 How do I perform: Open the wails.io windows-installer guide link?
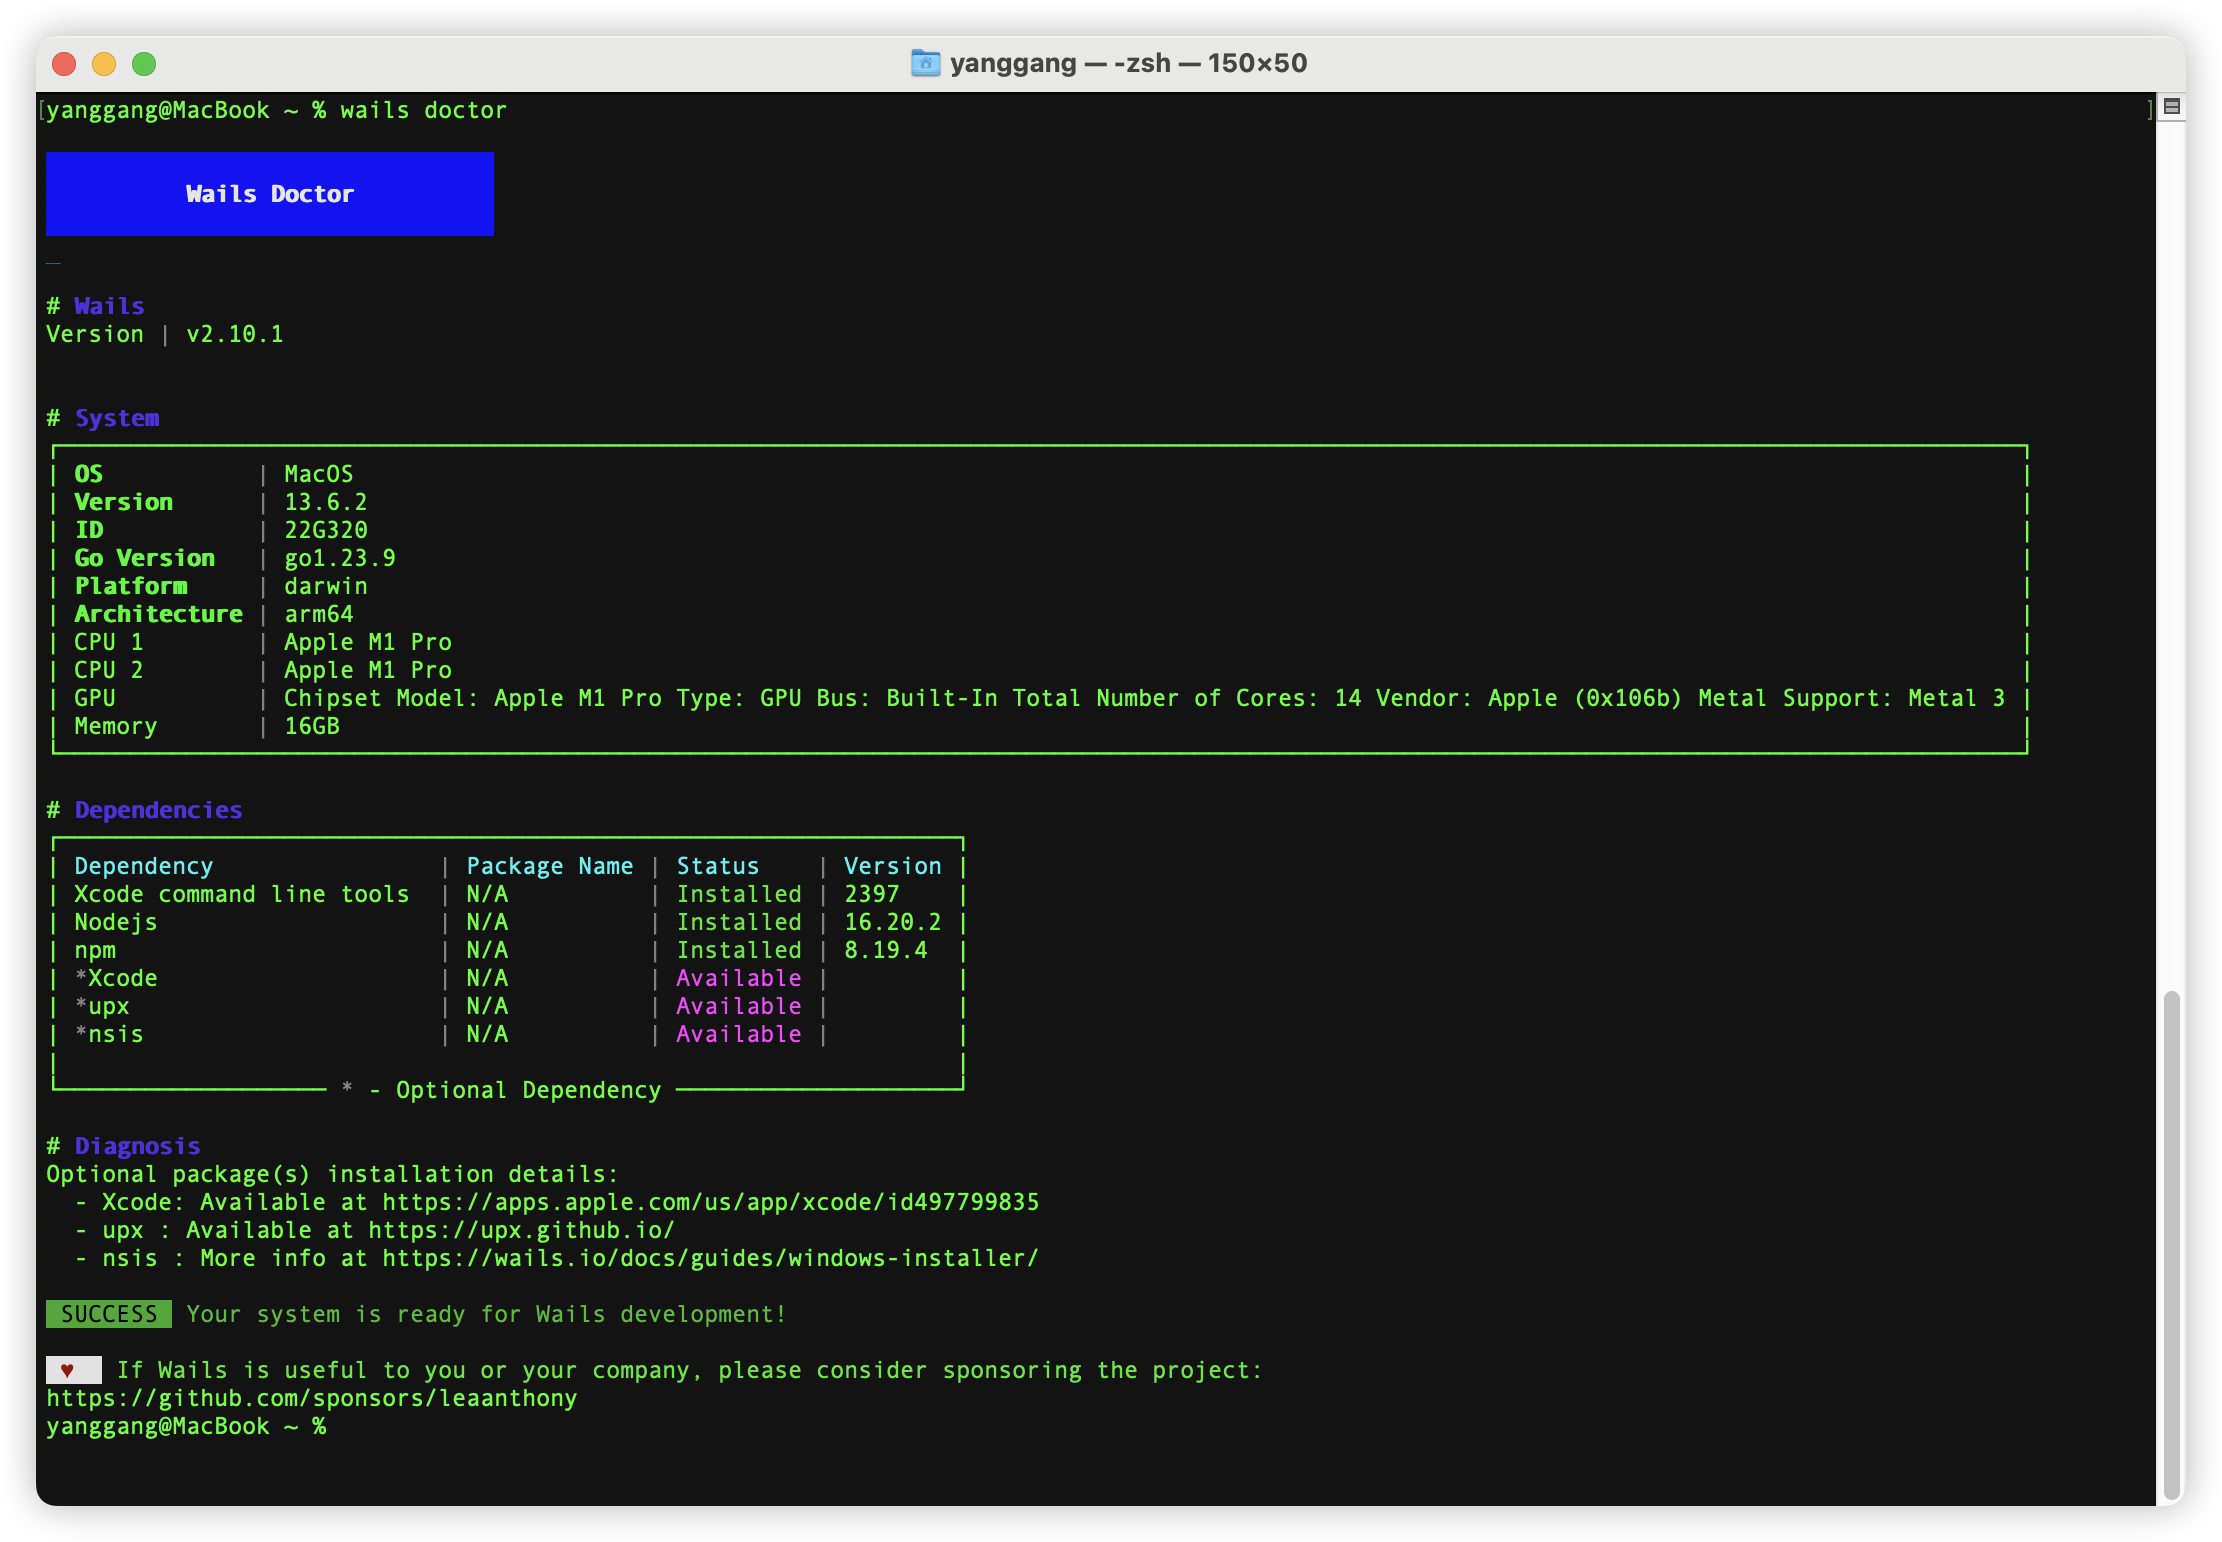[x=710, y=1258]
